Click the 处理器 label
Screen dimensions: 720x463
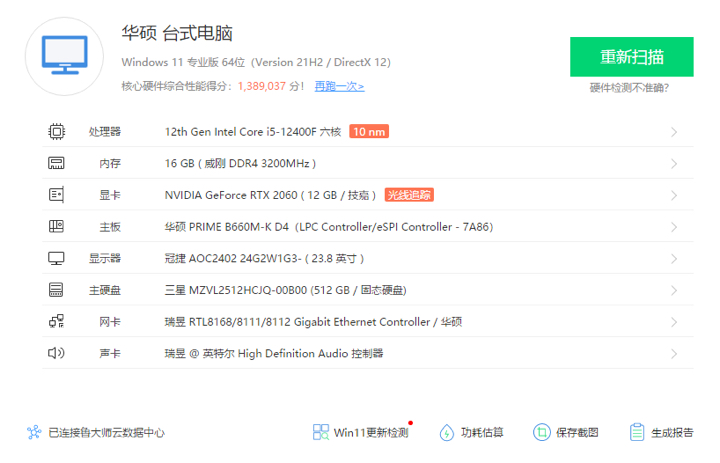tap(105, 132)
